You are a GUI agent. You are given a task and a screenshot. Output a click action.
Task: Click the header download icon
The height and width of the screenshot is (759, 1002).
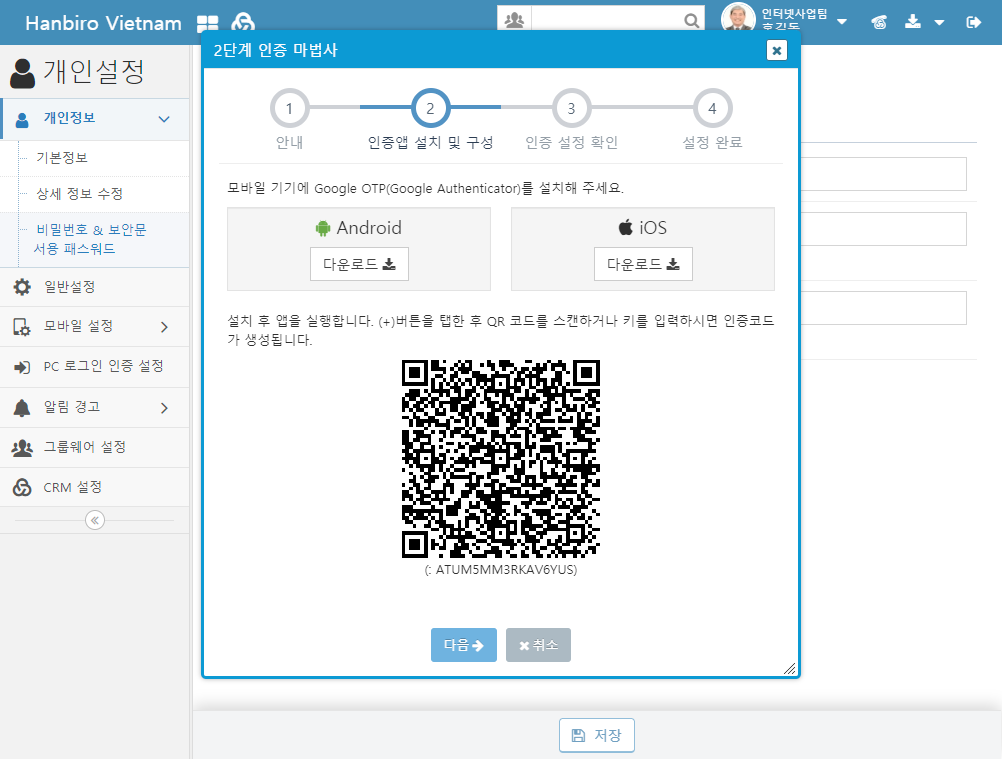[x=913, y=22]
